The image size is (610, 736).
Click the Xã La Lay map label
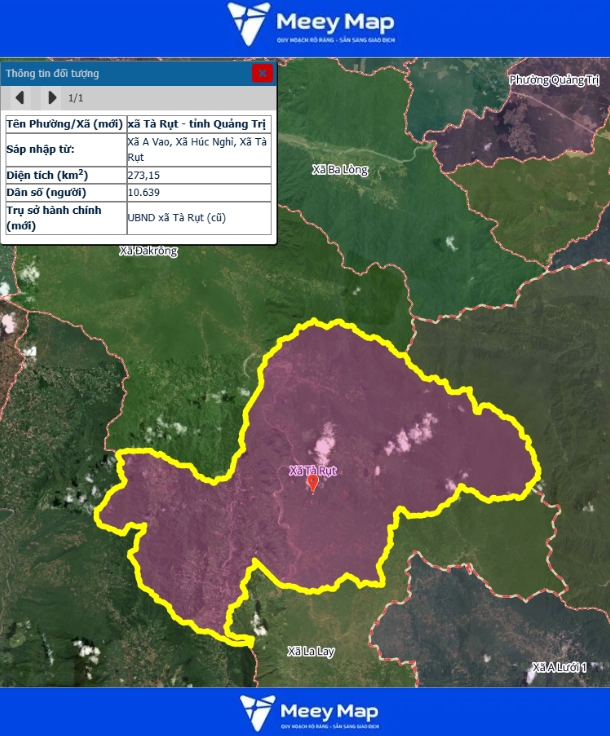point(311,652)
